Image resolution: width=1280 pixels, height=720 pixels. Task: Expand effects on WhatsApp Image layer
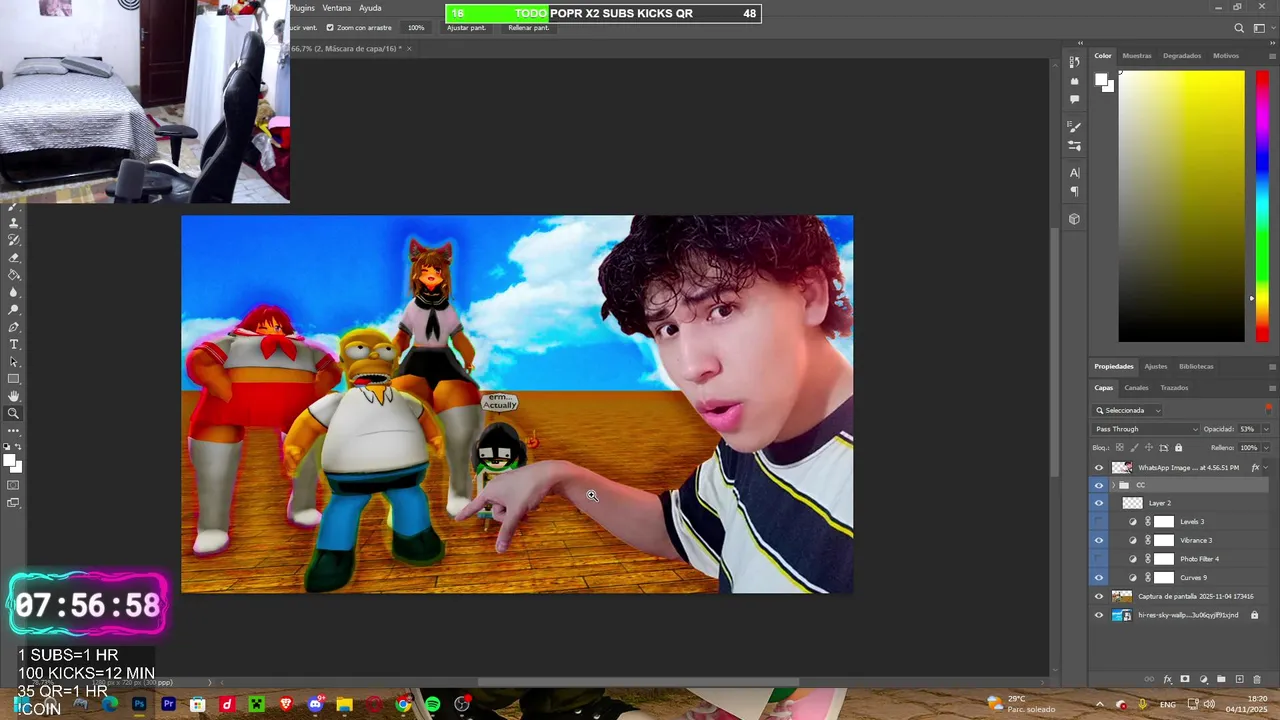pyautogui.click(x=1266, y=467)
